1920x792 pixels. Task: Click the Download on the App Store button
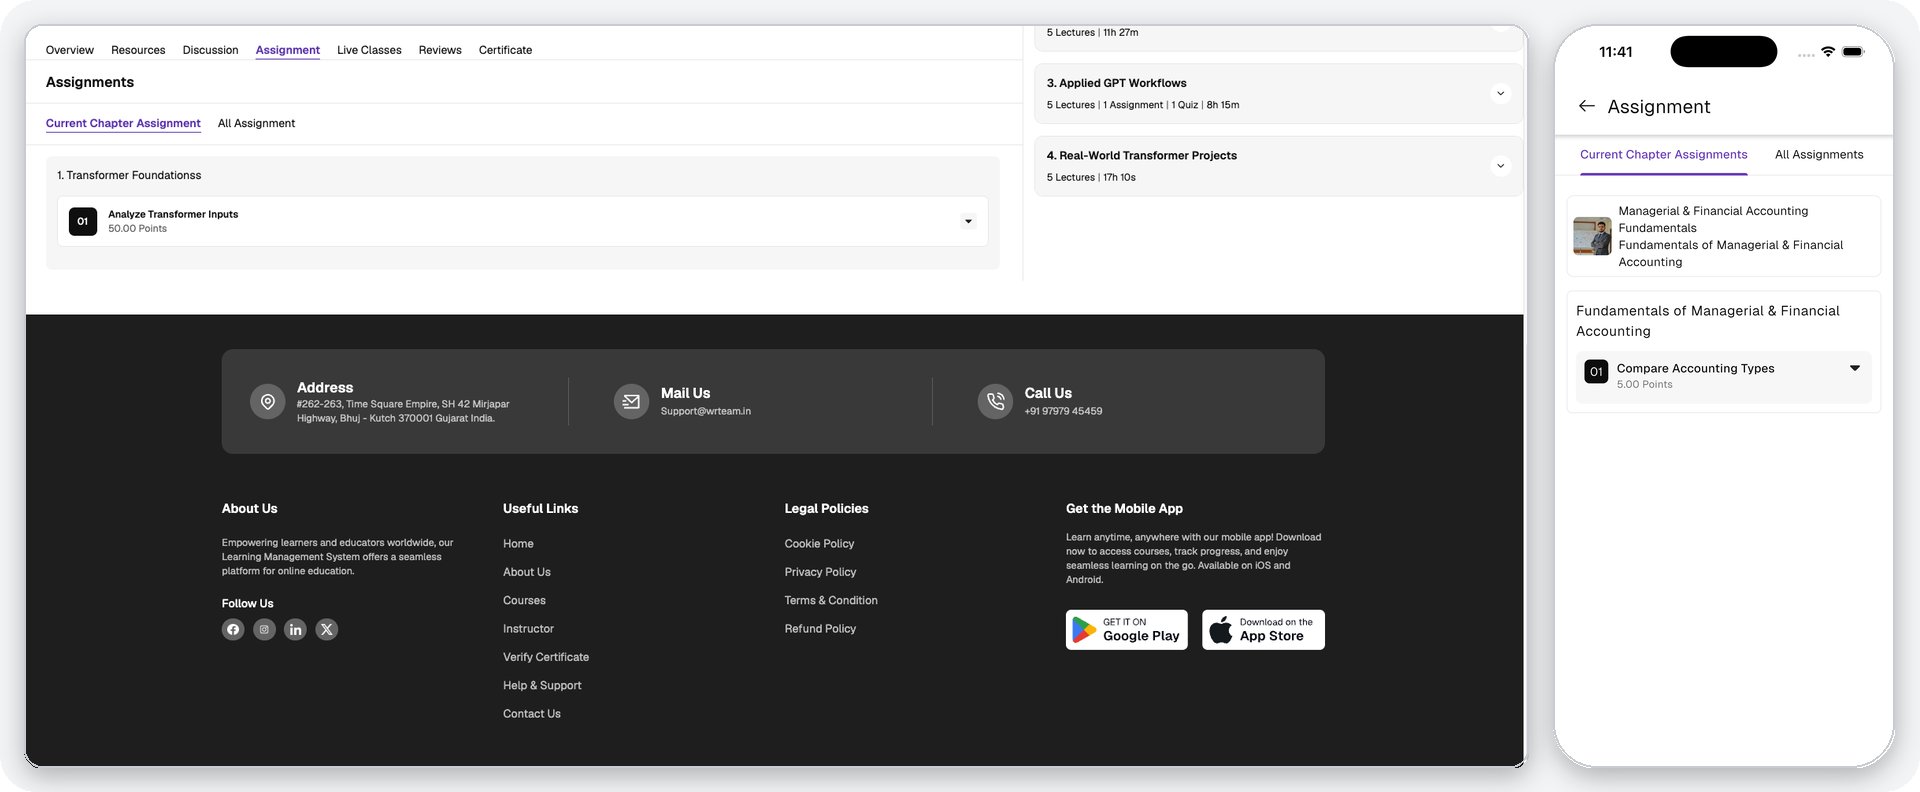1263,630
